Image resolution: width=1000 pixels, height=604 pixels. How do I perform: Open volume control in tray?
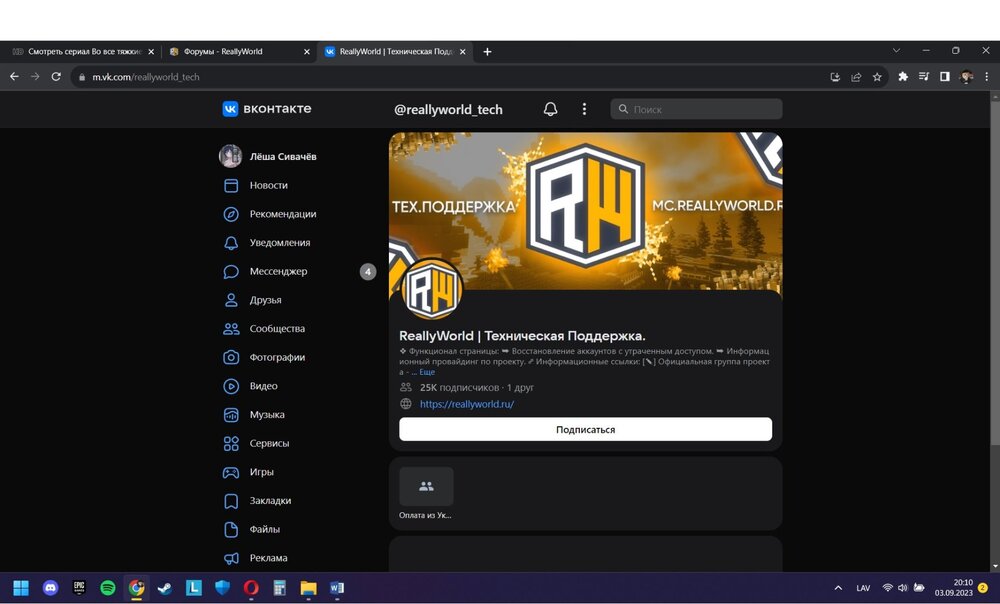point(902,587)
